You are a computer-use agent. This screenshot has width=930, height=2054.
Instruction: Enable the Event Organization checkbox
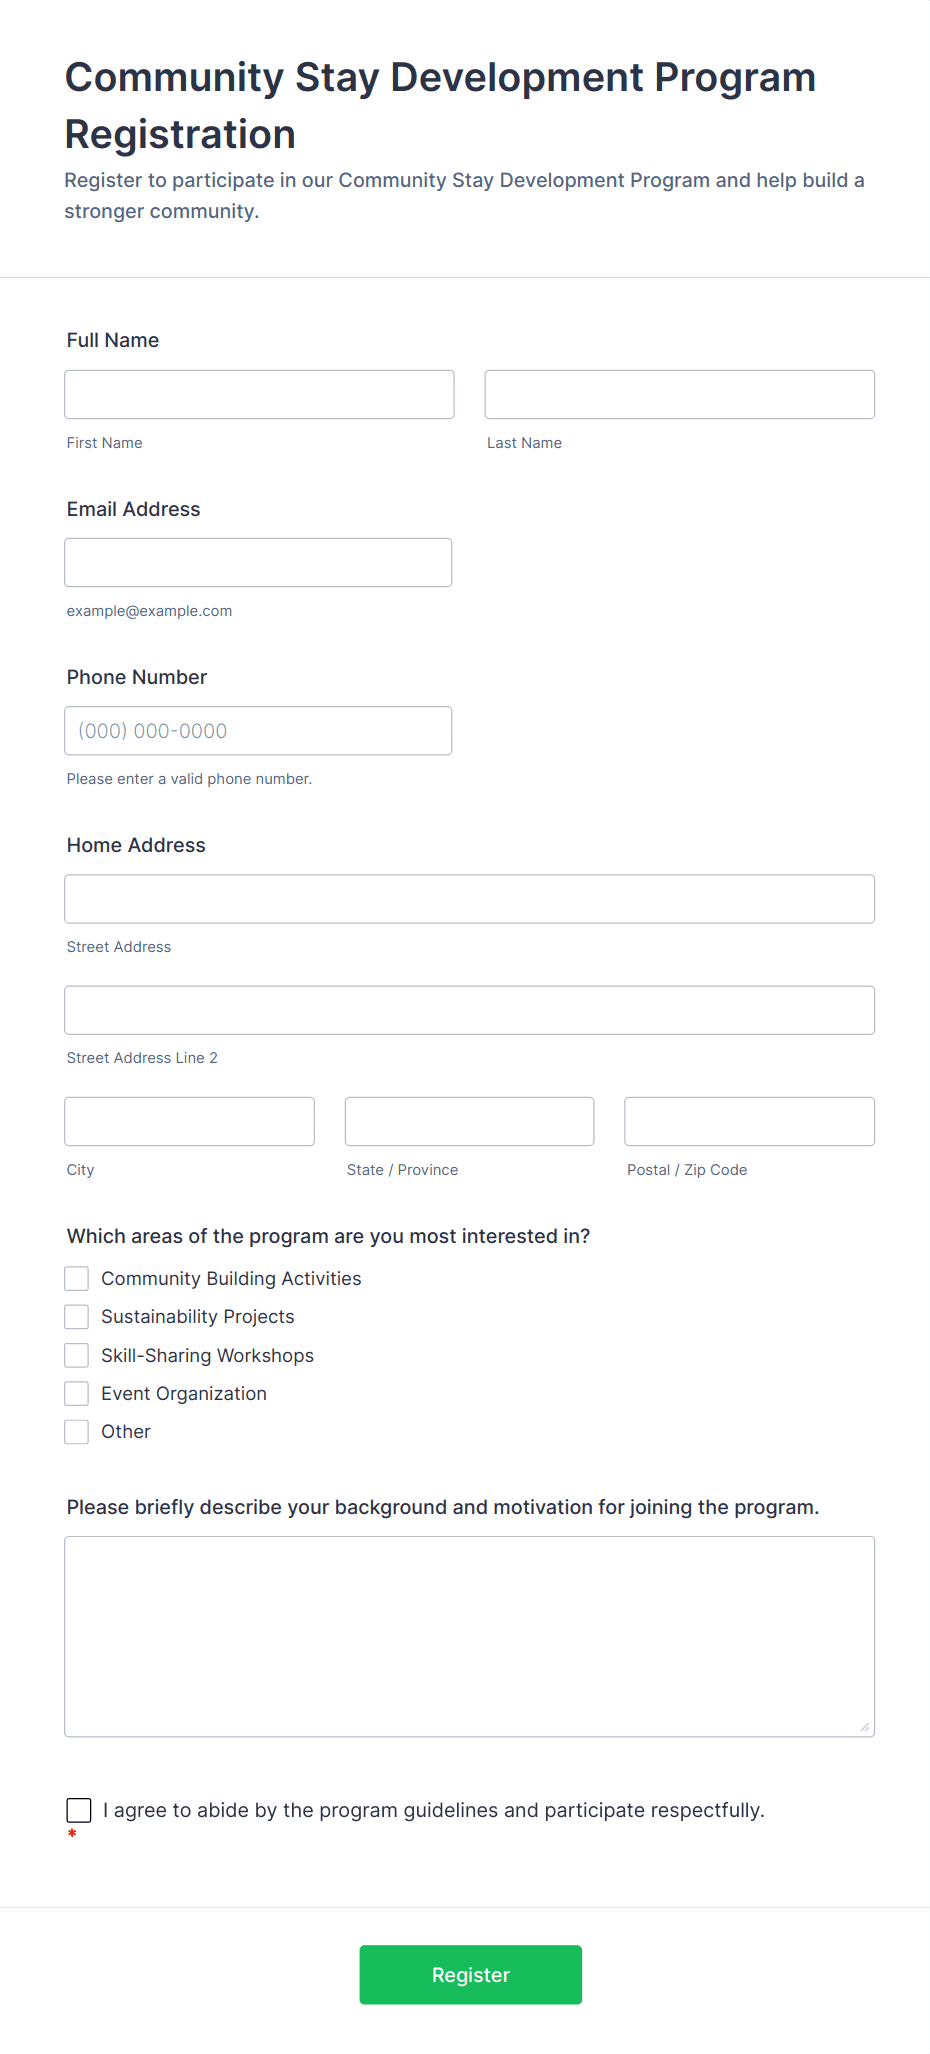point(77,1394)
